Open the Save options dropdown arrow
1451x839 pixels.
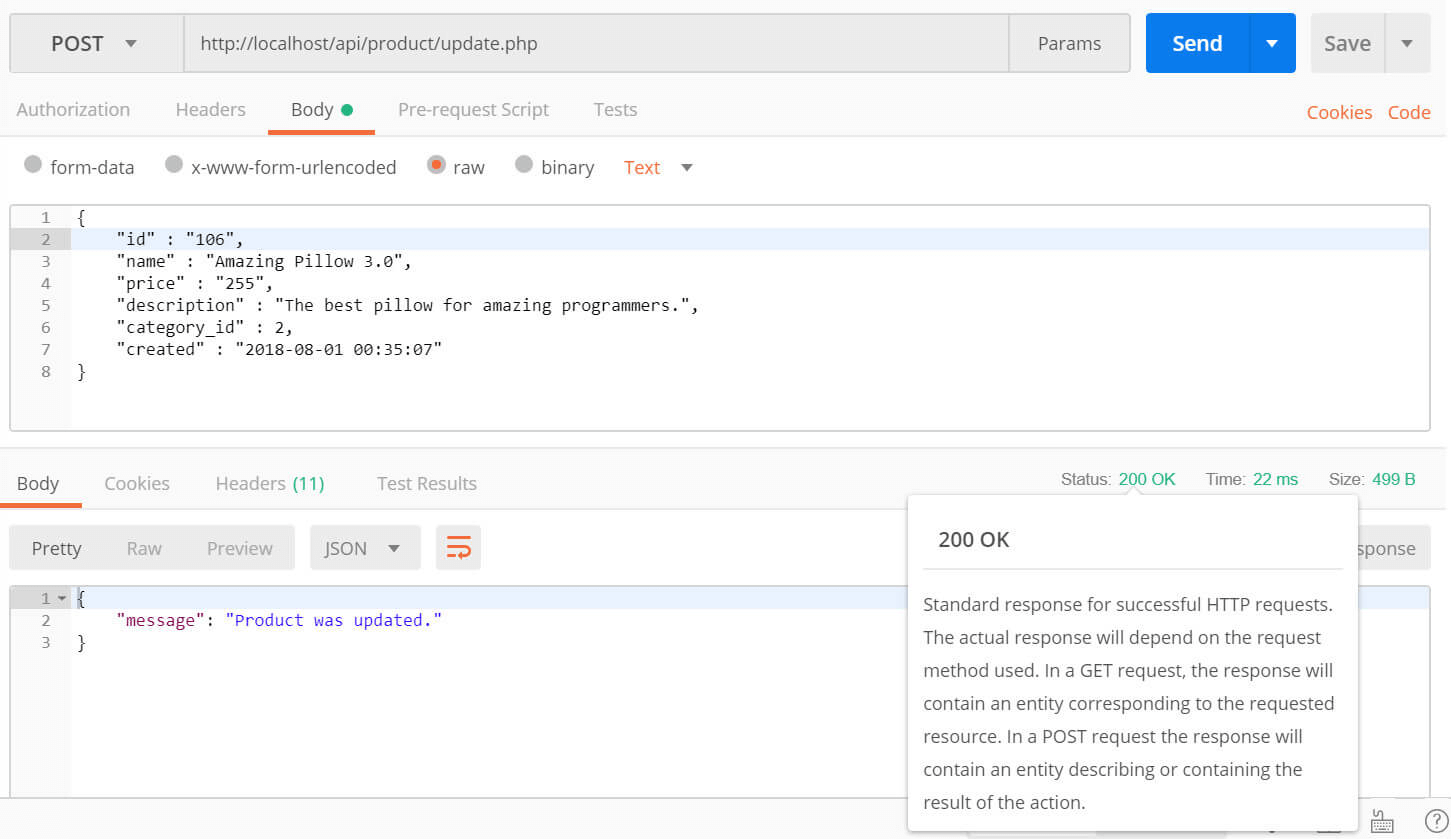pos(1407,43)
